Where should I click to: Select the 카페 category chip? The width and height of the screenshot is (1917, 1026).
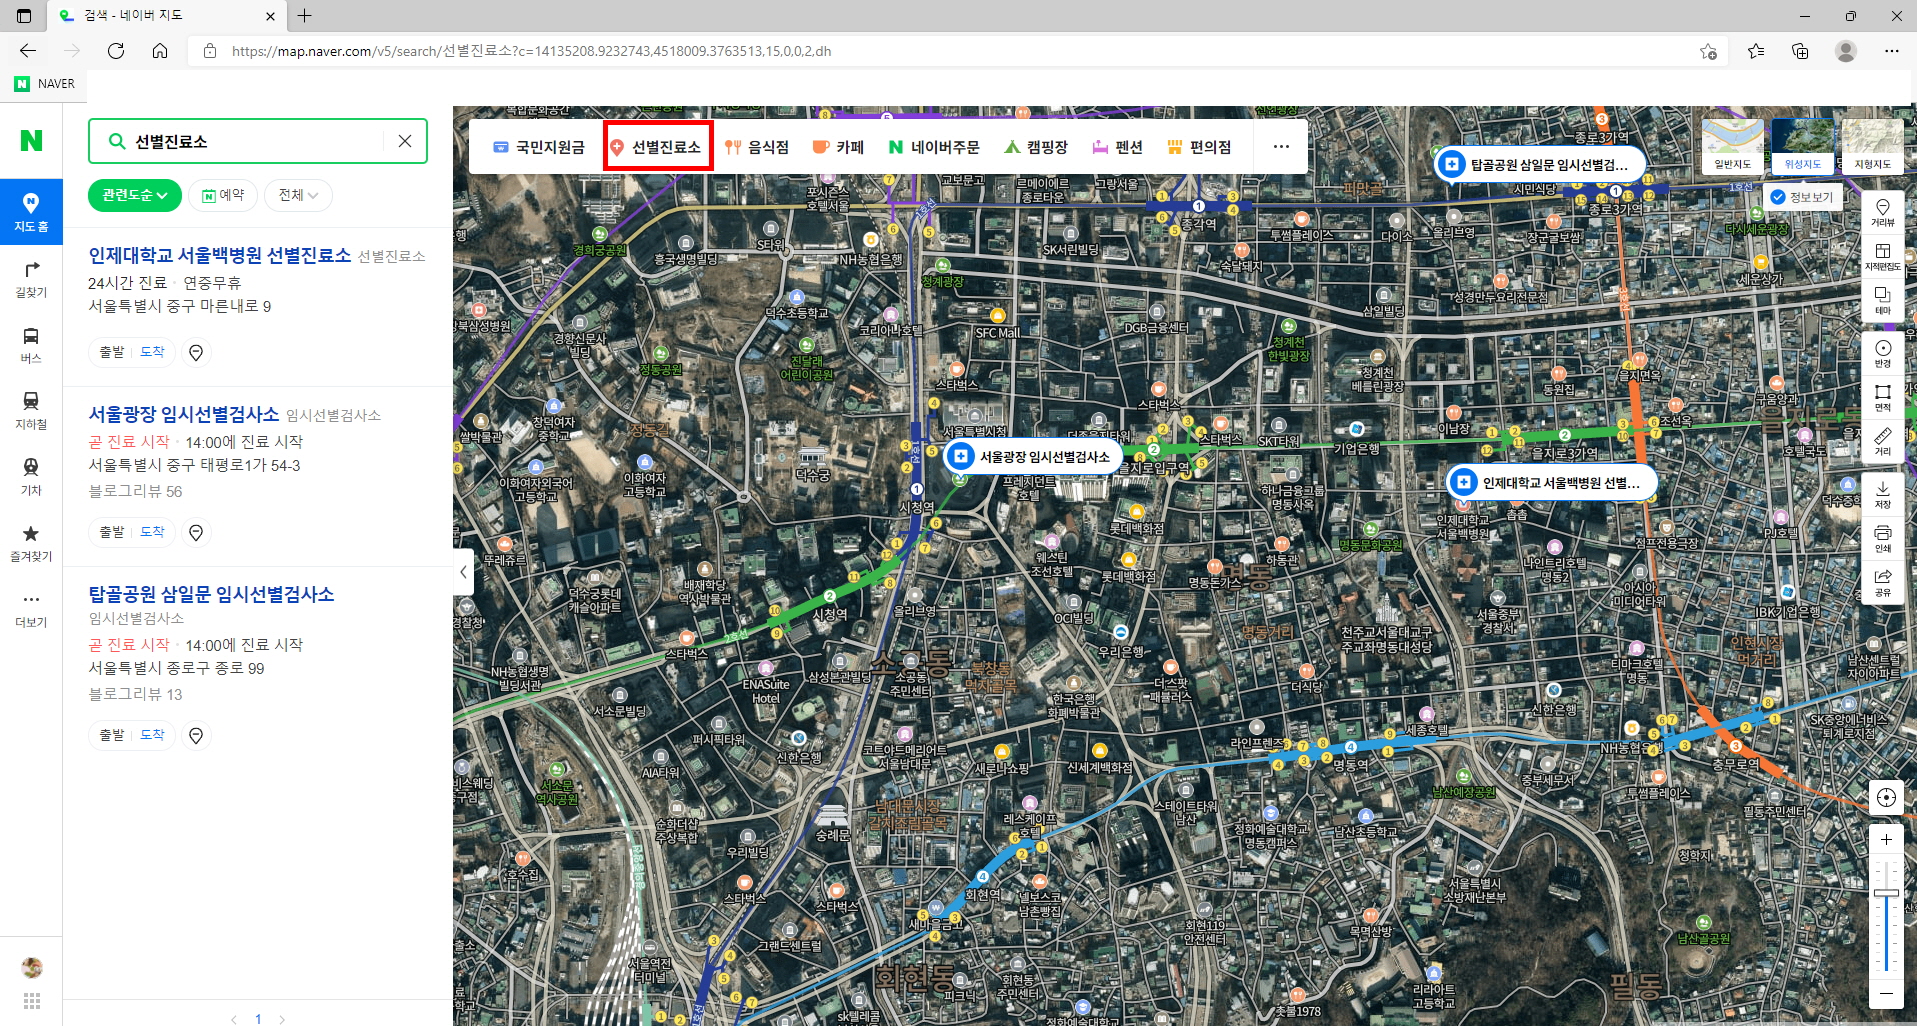point(838,147)
